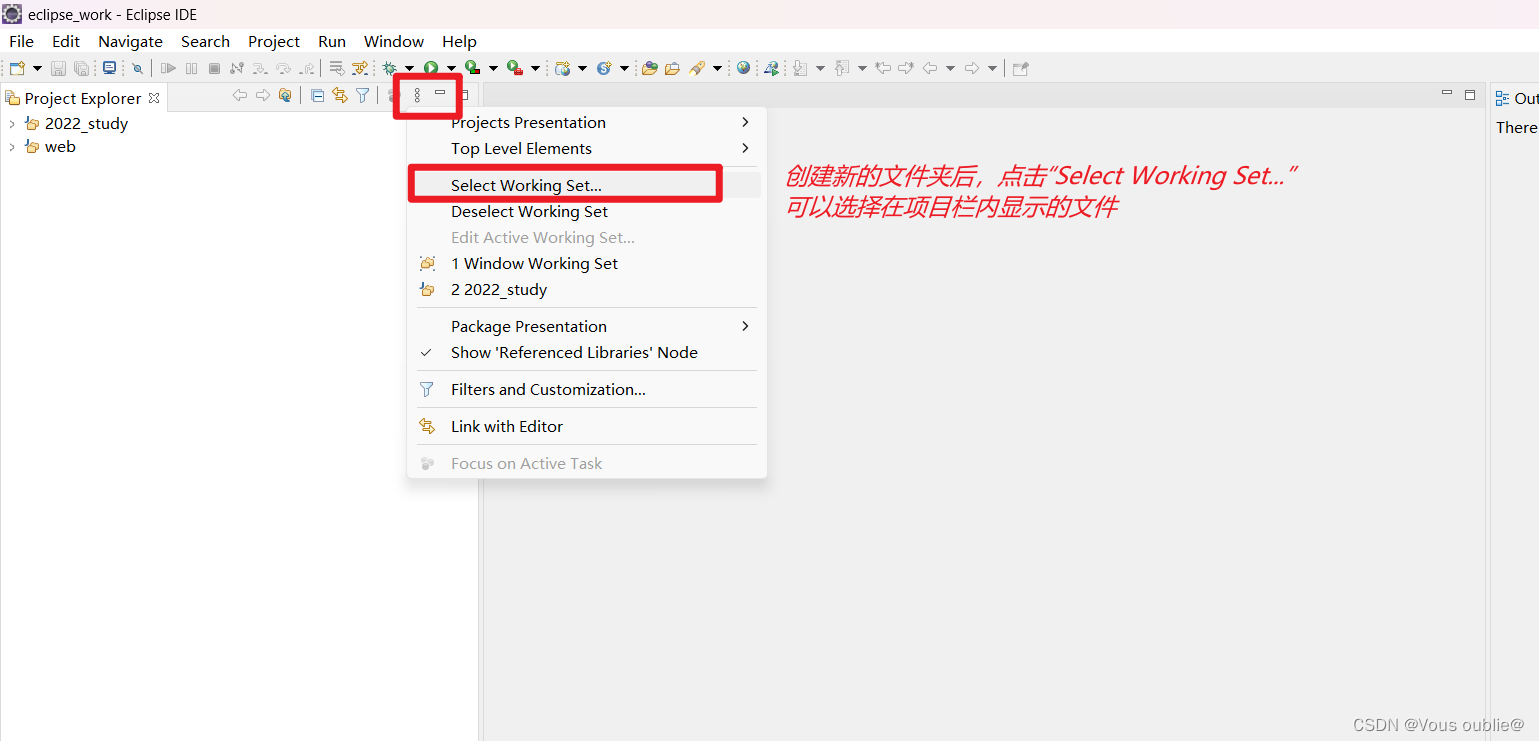Switch to the Outline view tab
Viewport: 1539px width, 741px height.
click(1516, 98)
